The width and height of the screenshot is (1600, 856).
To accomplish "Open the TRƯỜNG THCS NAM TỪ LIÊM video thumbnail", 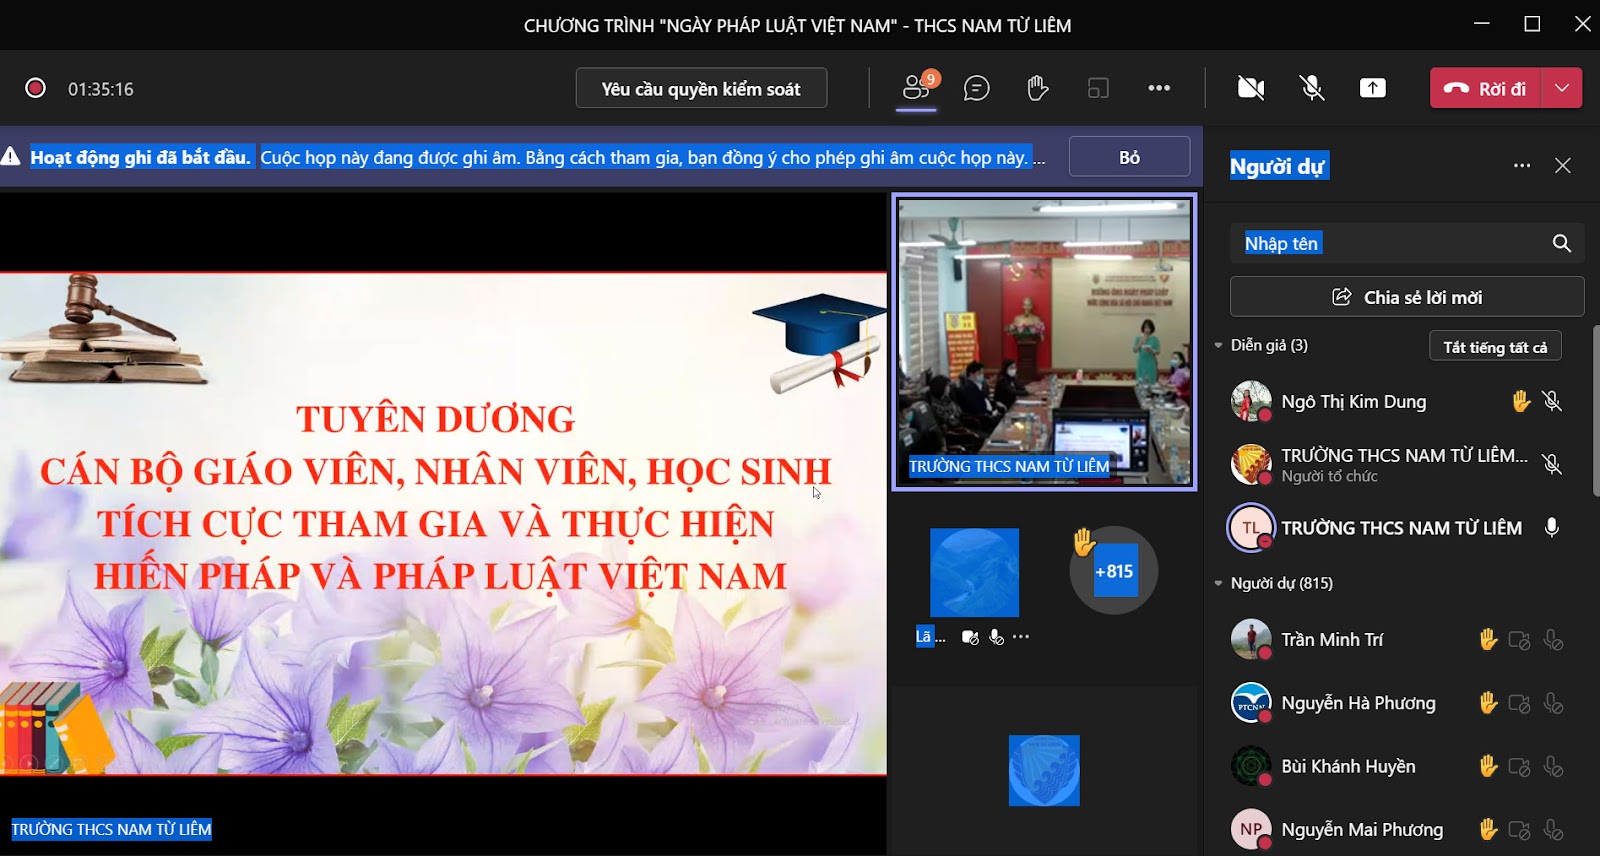I will [1044, 342].
